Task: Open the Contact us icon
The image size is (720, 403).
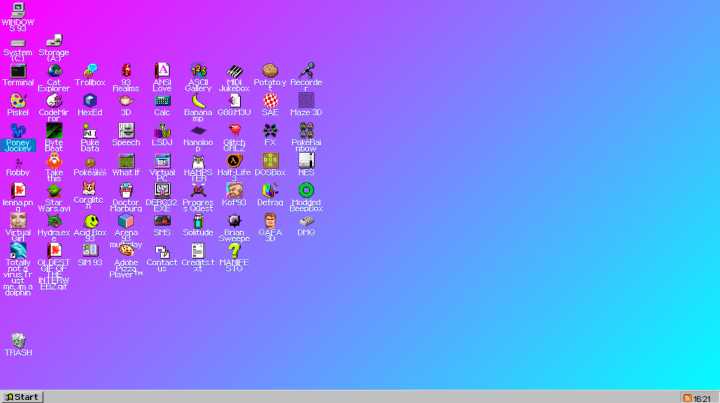Action: pyautogui.click(x=162, y=251)
